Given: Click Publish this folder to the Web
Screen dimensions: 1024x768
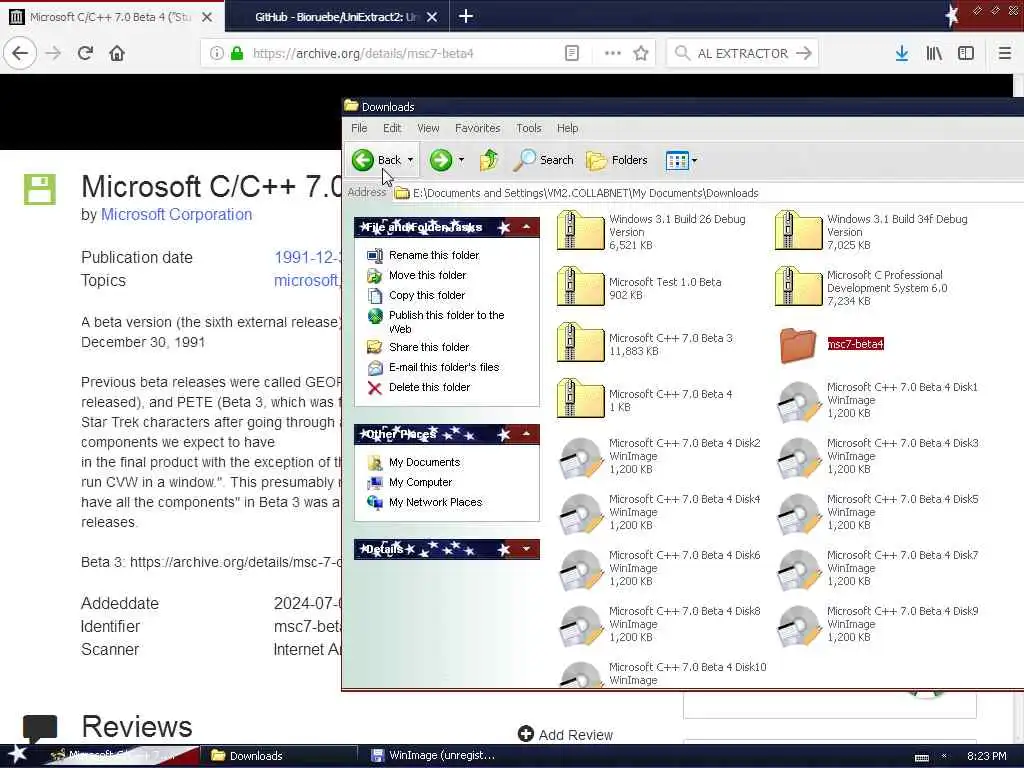Looking at the screenshot, I should coord(446,321).
